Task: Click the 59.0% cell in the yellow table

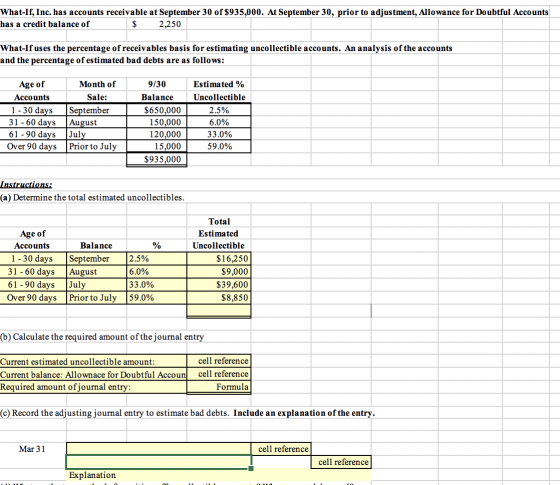Action: pyautogui.click(x=156, y=298)
